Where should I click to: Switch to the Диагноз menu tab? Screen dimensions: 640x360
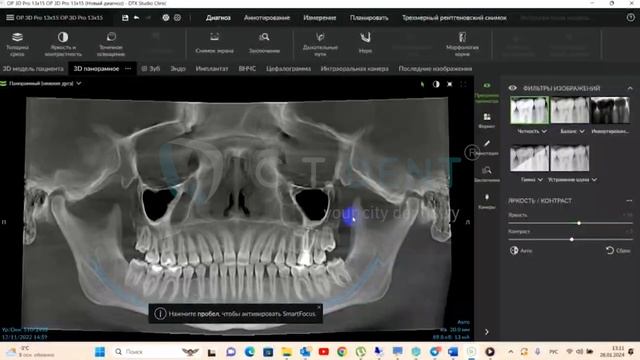pos(218,18)
